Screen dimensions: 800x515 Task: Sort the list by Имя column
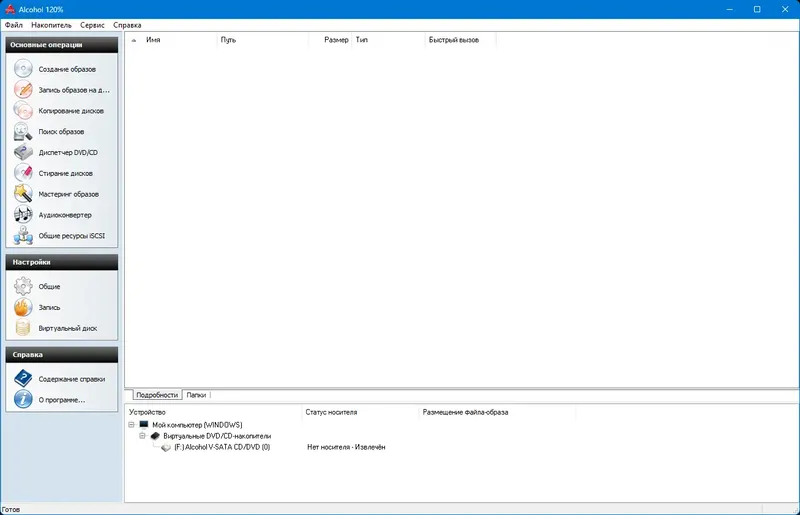(171, 40)
